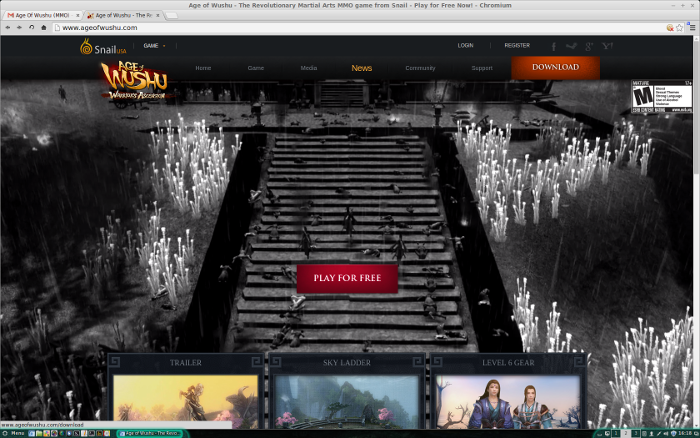View the ESRB Mature rating badge

[x=662, y=96]
